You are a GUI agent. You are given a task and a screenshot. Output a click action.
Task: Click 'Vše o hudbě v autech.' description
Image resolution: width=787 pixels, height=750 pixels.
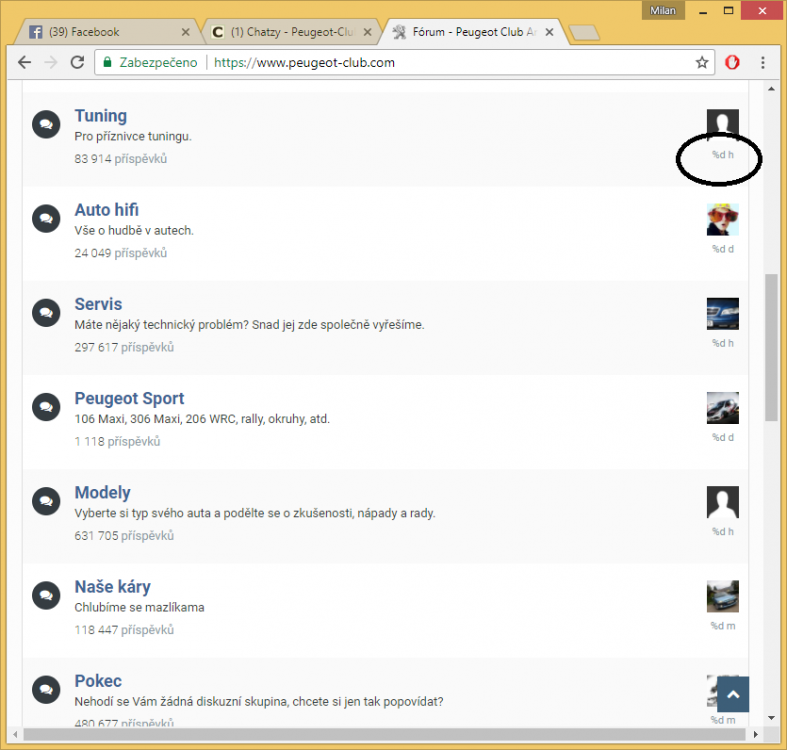point(134,230)
